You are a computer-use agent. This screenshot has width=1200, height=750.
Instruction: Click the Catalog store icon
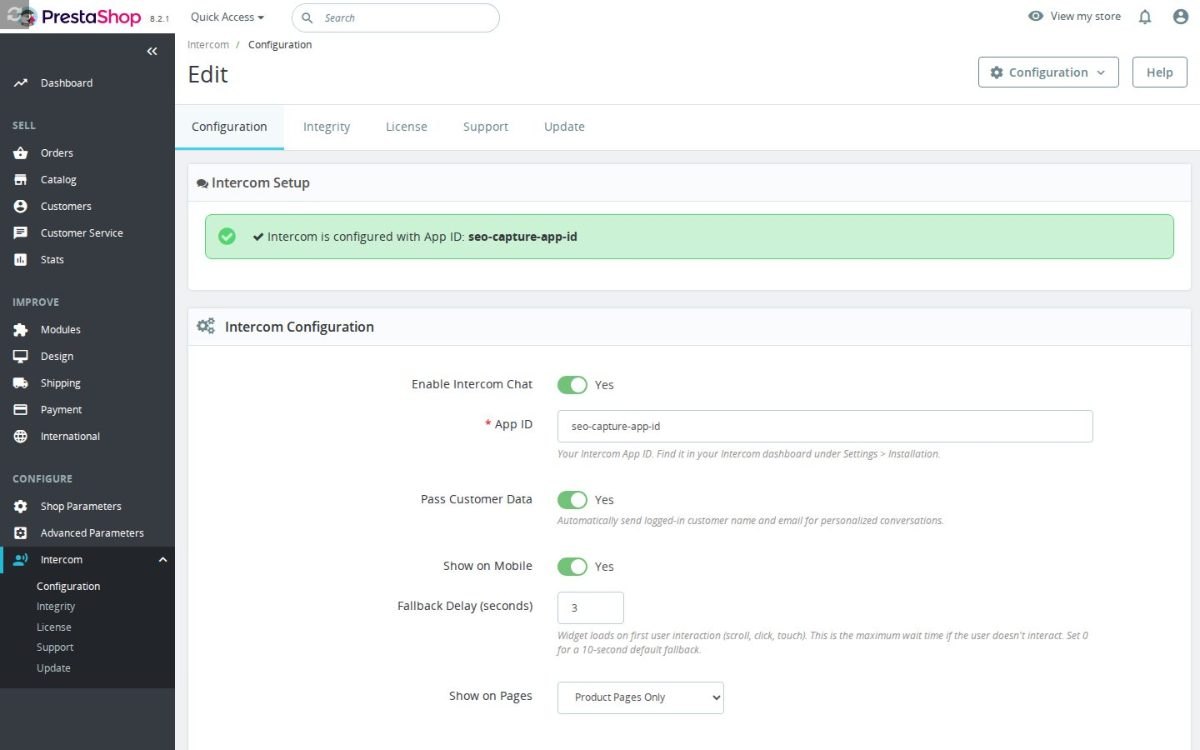[20, 180]
